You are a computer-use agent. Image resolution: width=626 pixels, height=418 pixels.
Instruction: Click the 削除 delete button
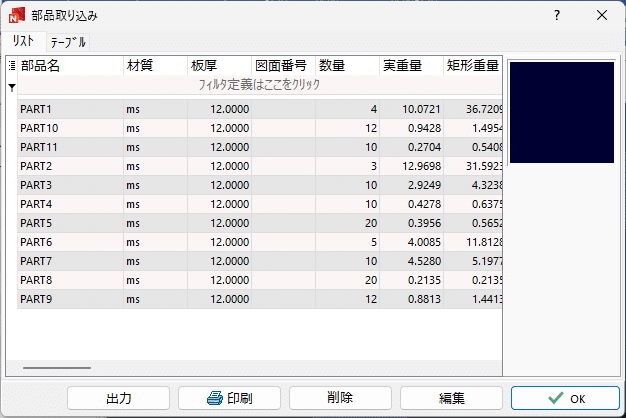tap(340, 398)
